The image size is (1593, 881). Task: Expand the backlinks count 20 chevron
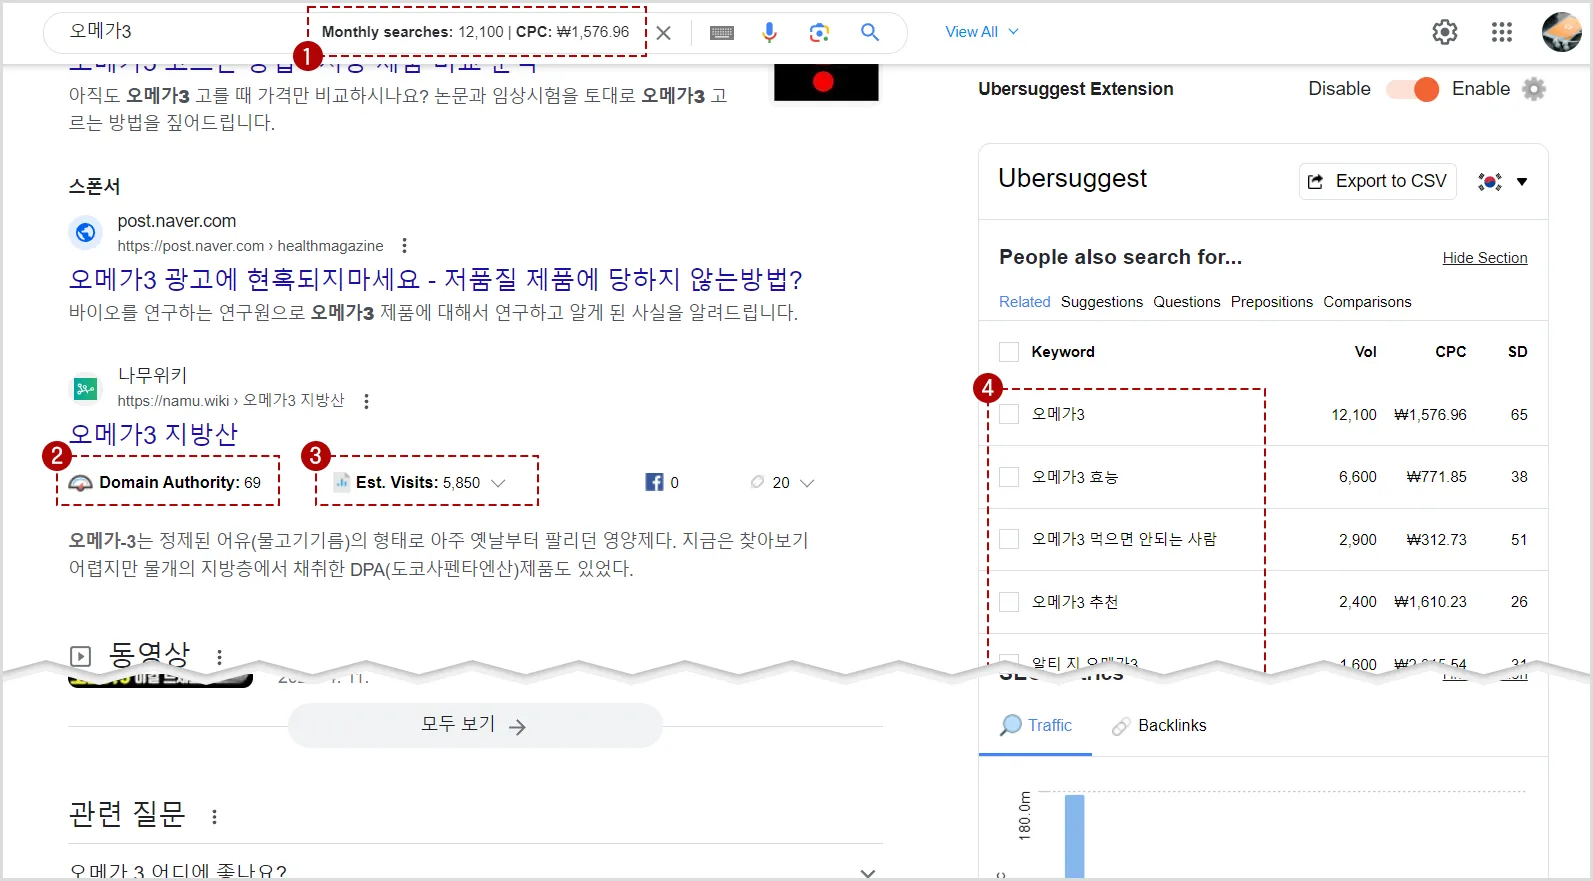pos(807,483)
